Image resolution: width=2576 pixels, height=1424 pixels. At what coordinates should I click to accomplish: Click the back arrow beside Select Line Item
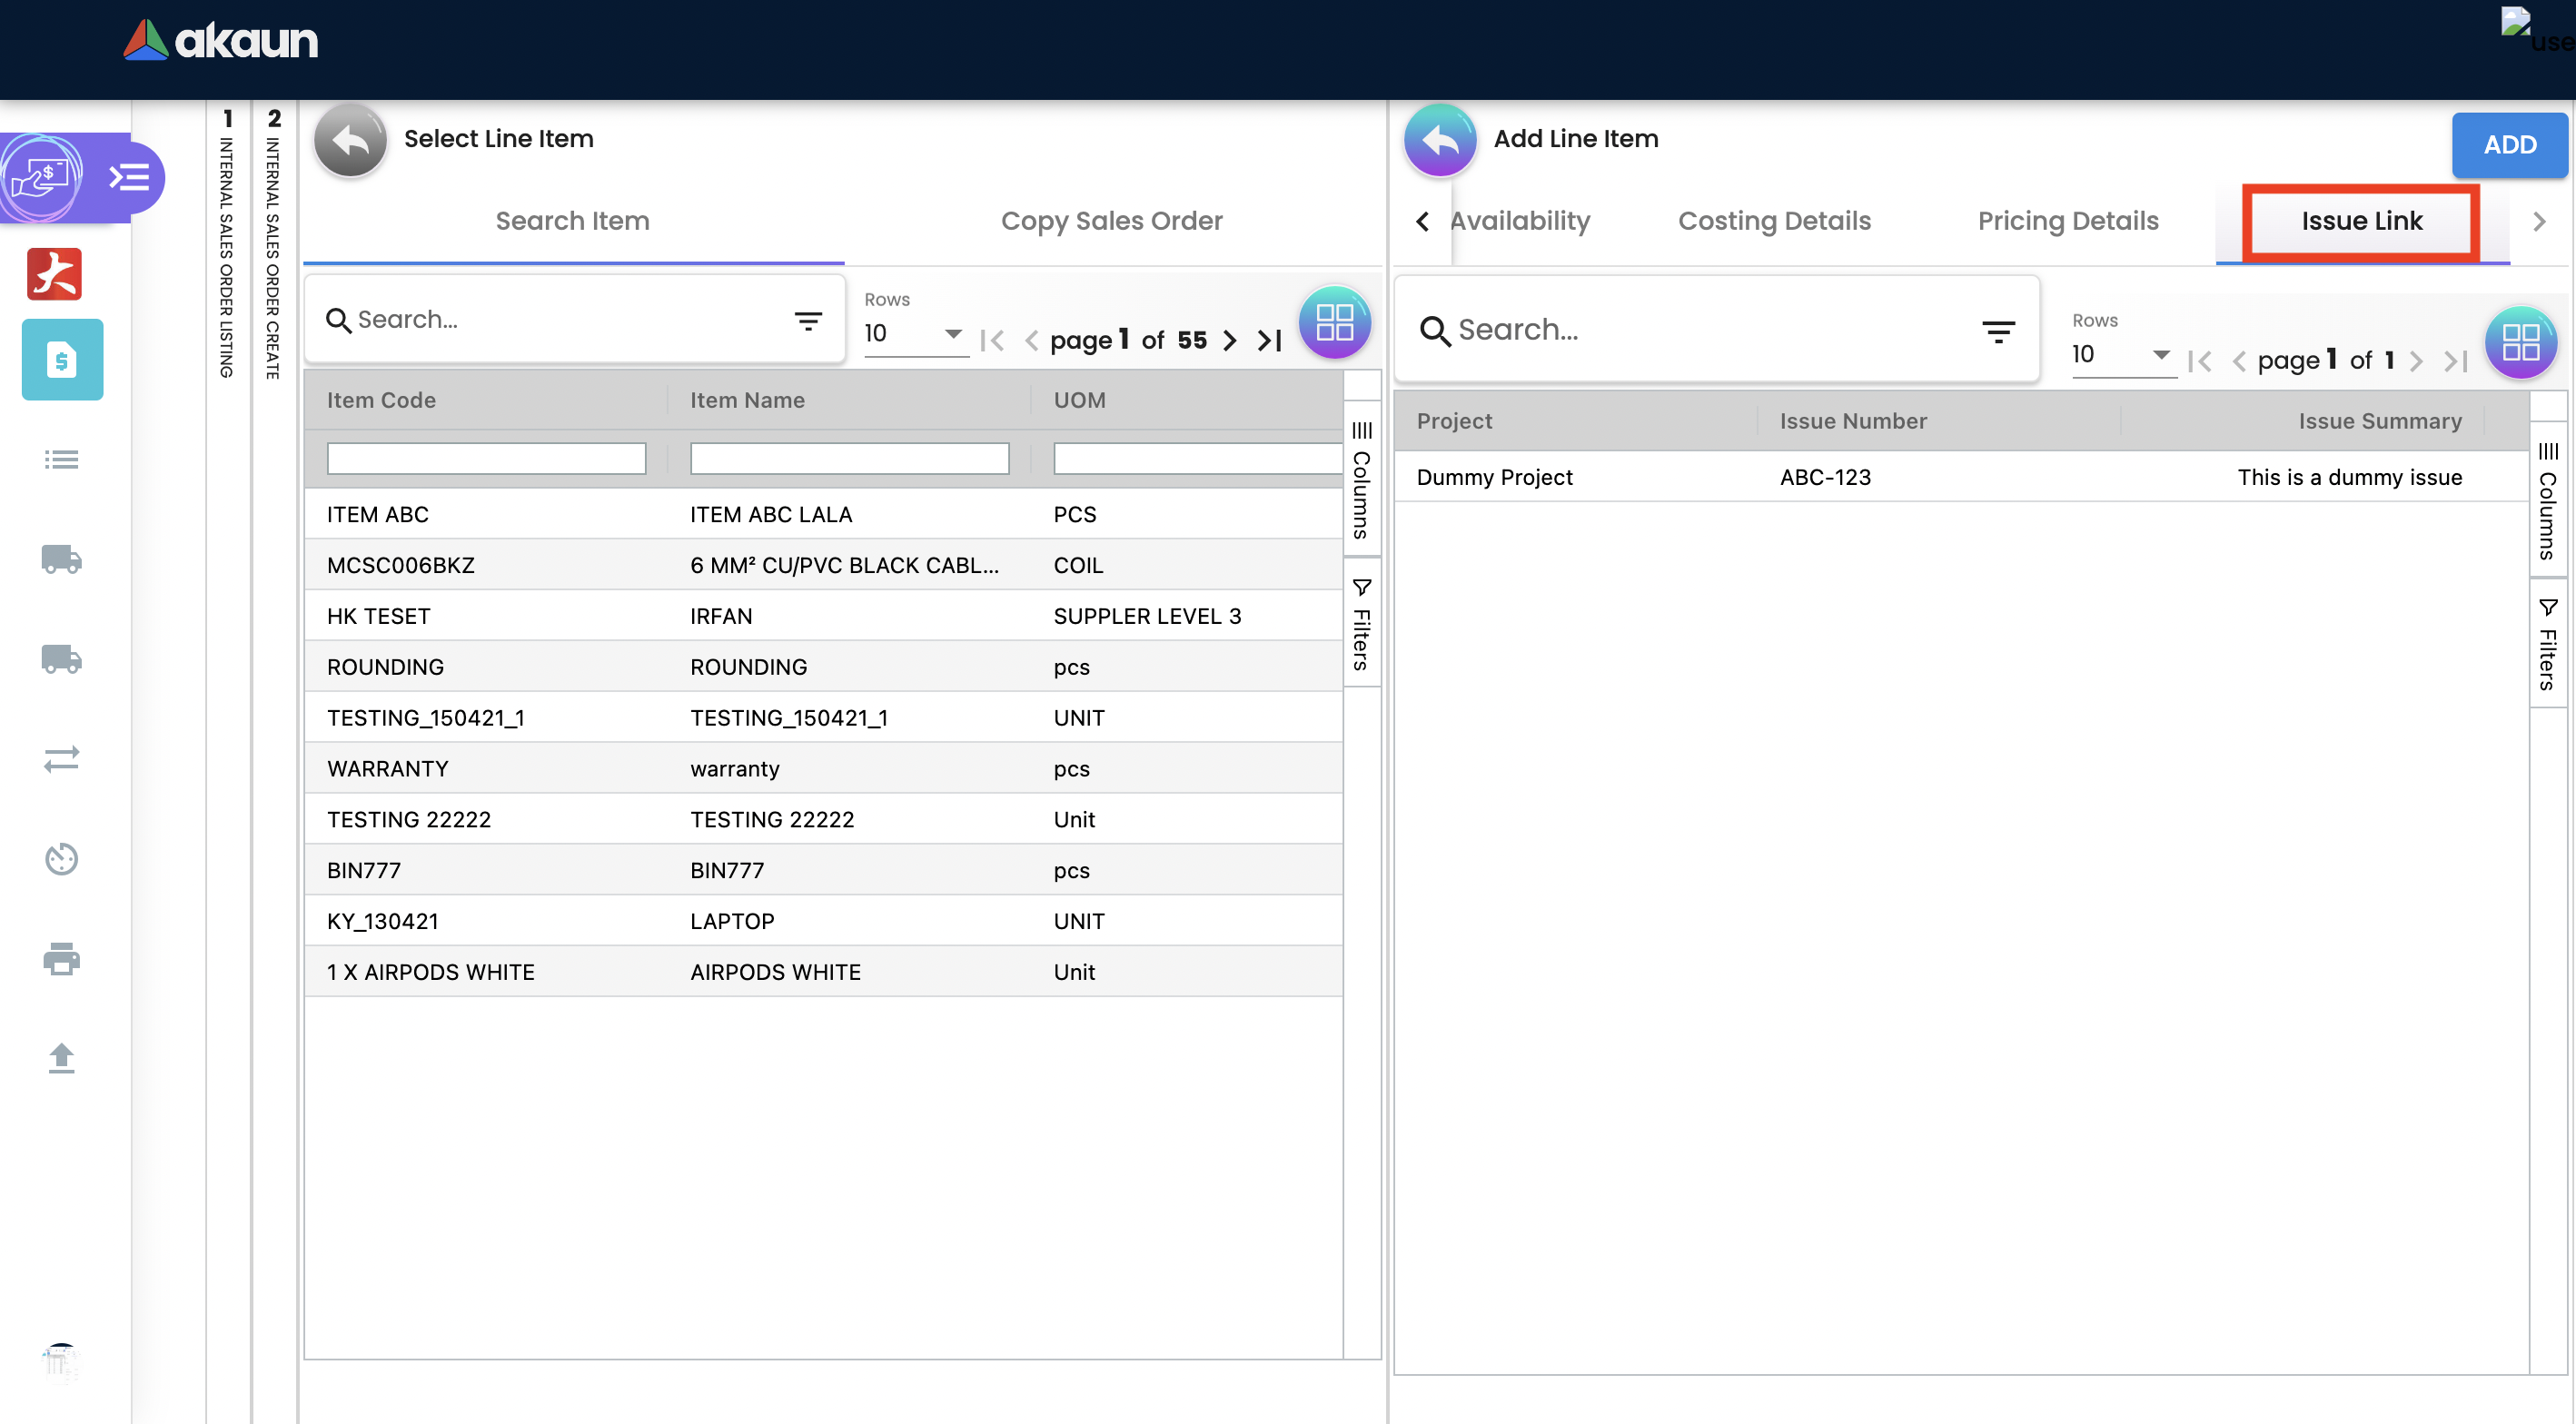click(x=350, y=141)
